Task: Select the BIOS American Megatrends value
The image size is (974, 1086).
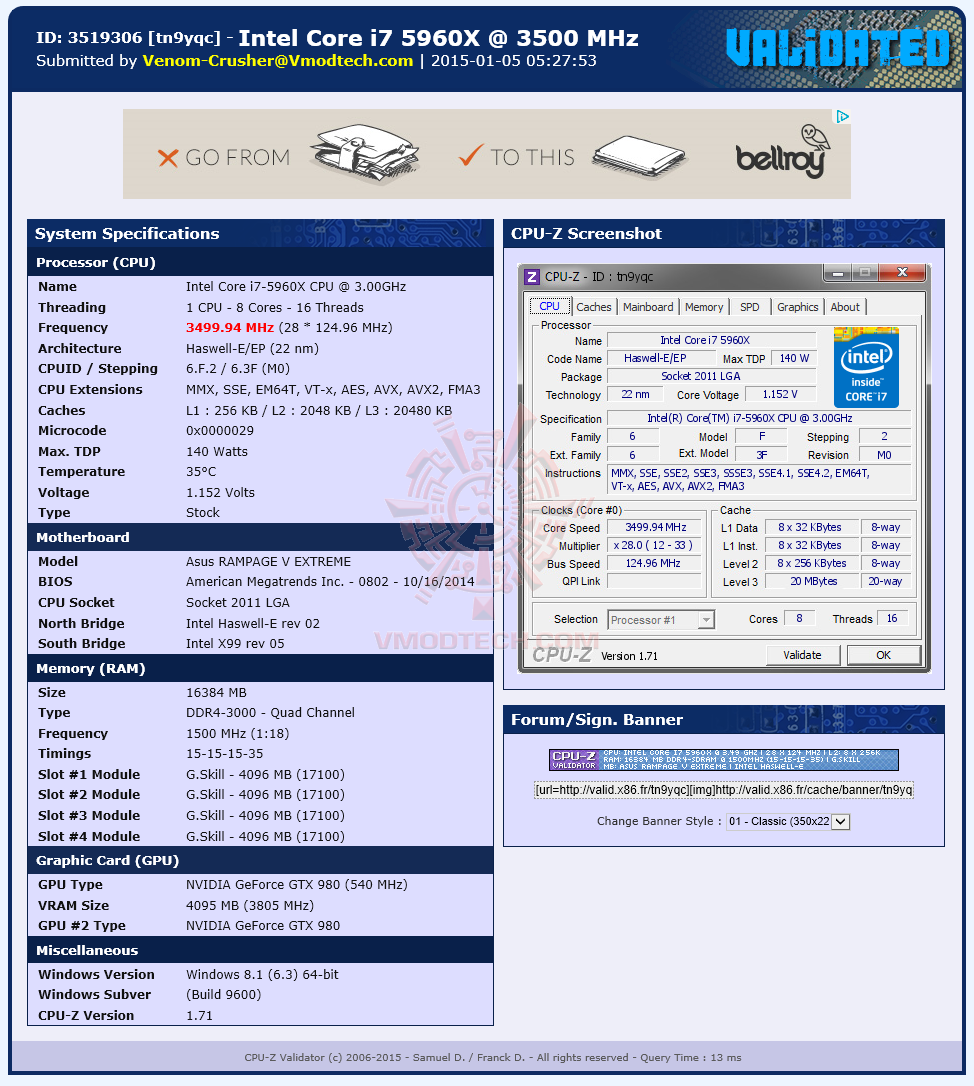Action: click(330, 582)
